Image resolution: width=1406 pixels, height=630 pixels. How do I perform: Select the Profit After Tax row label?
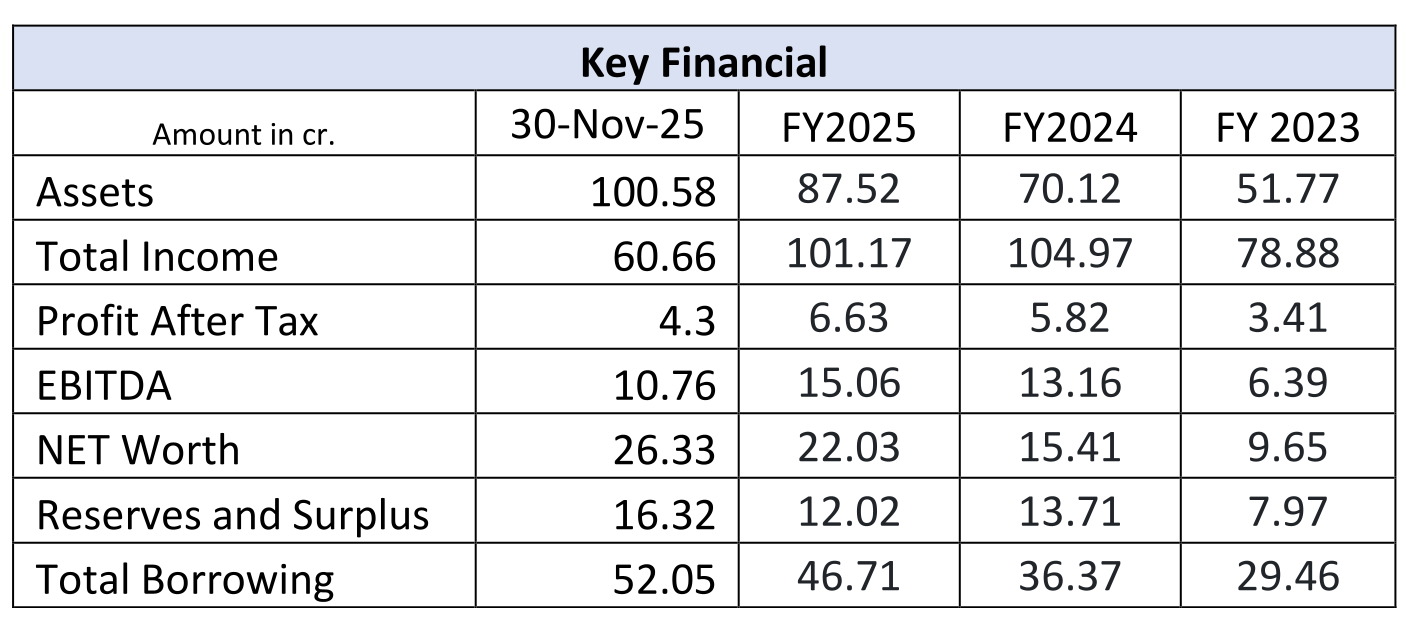(x=177, y=321)
